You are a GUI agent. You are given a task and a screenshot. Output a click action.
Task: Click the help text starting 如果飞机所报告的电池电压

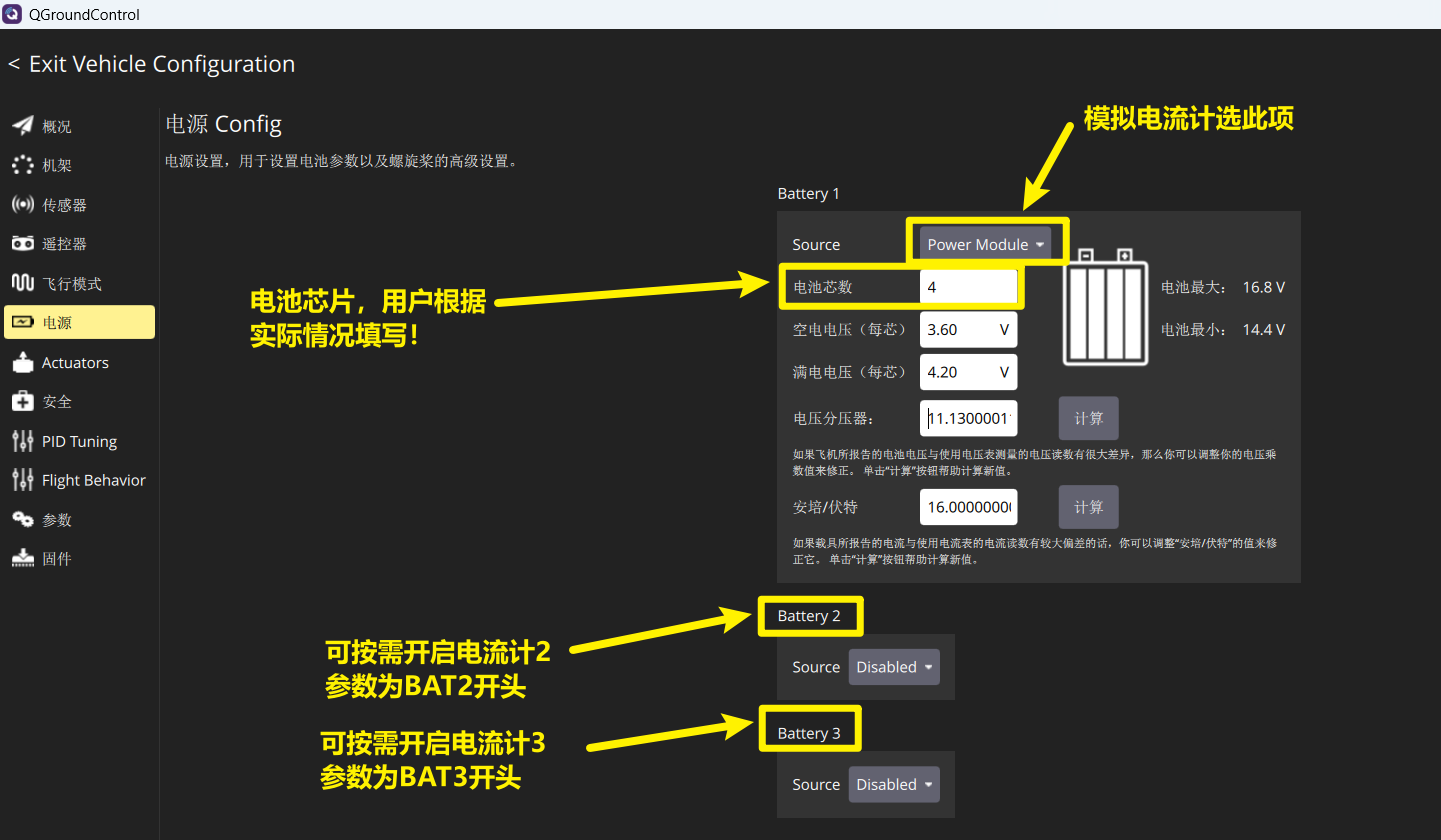(1034, 462)
